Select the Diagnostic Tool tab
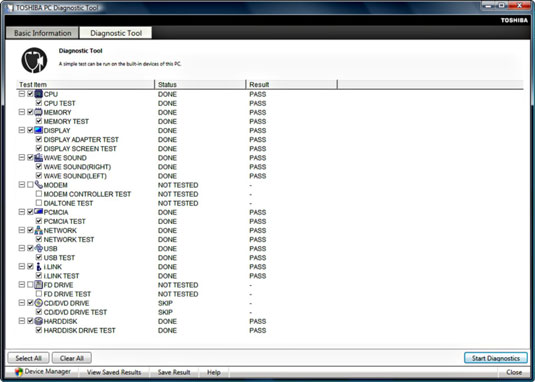The image size is (535, 382). (116, 33)
